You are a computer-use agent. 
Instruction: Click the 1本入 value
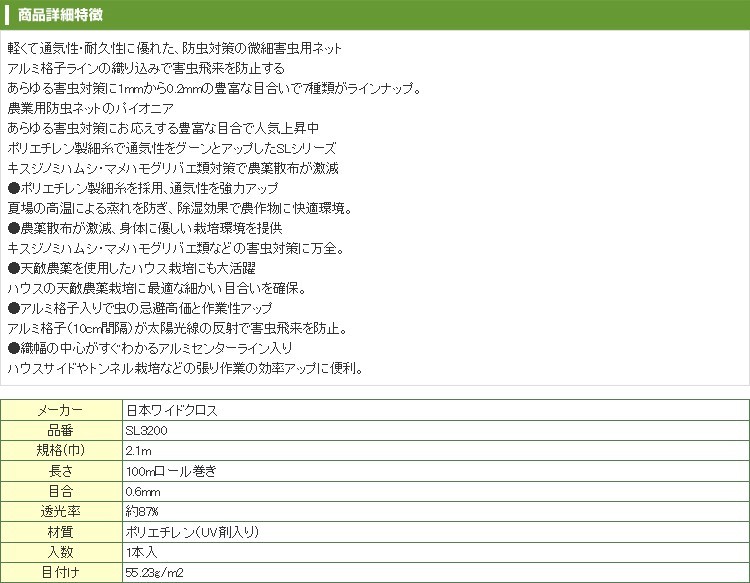click(142, 552)
